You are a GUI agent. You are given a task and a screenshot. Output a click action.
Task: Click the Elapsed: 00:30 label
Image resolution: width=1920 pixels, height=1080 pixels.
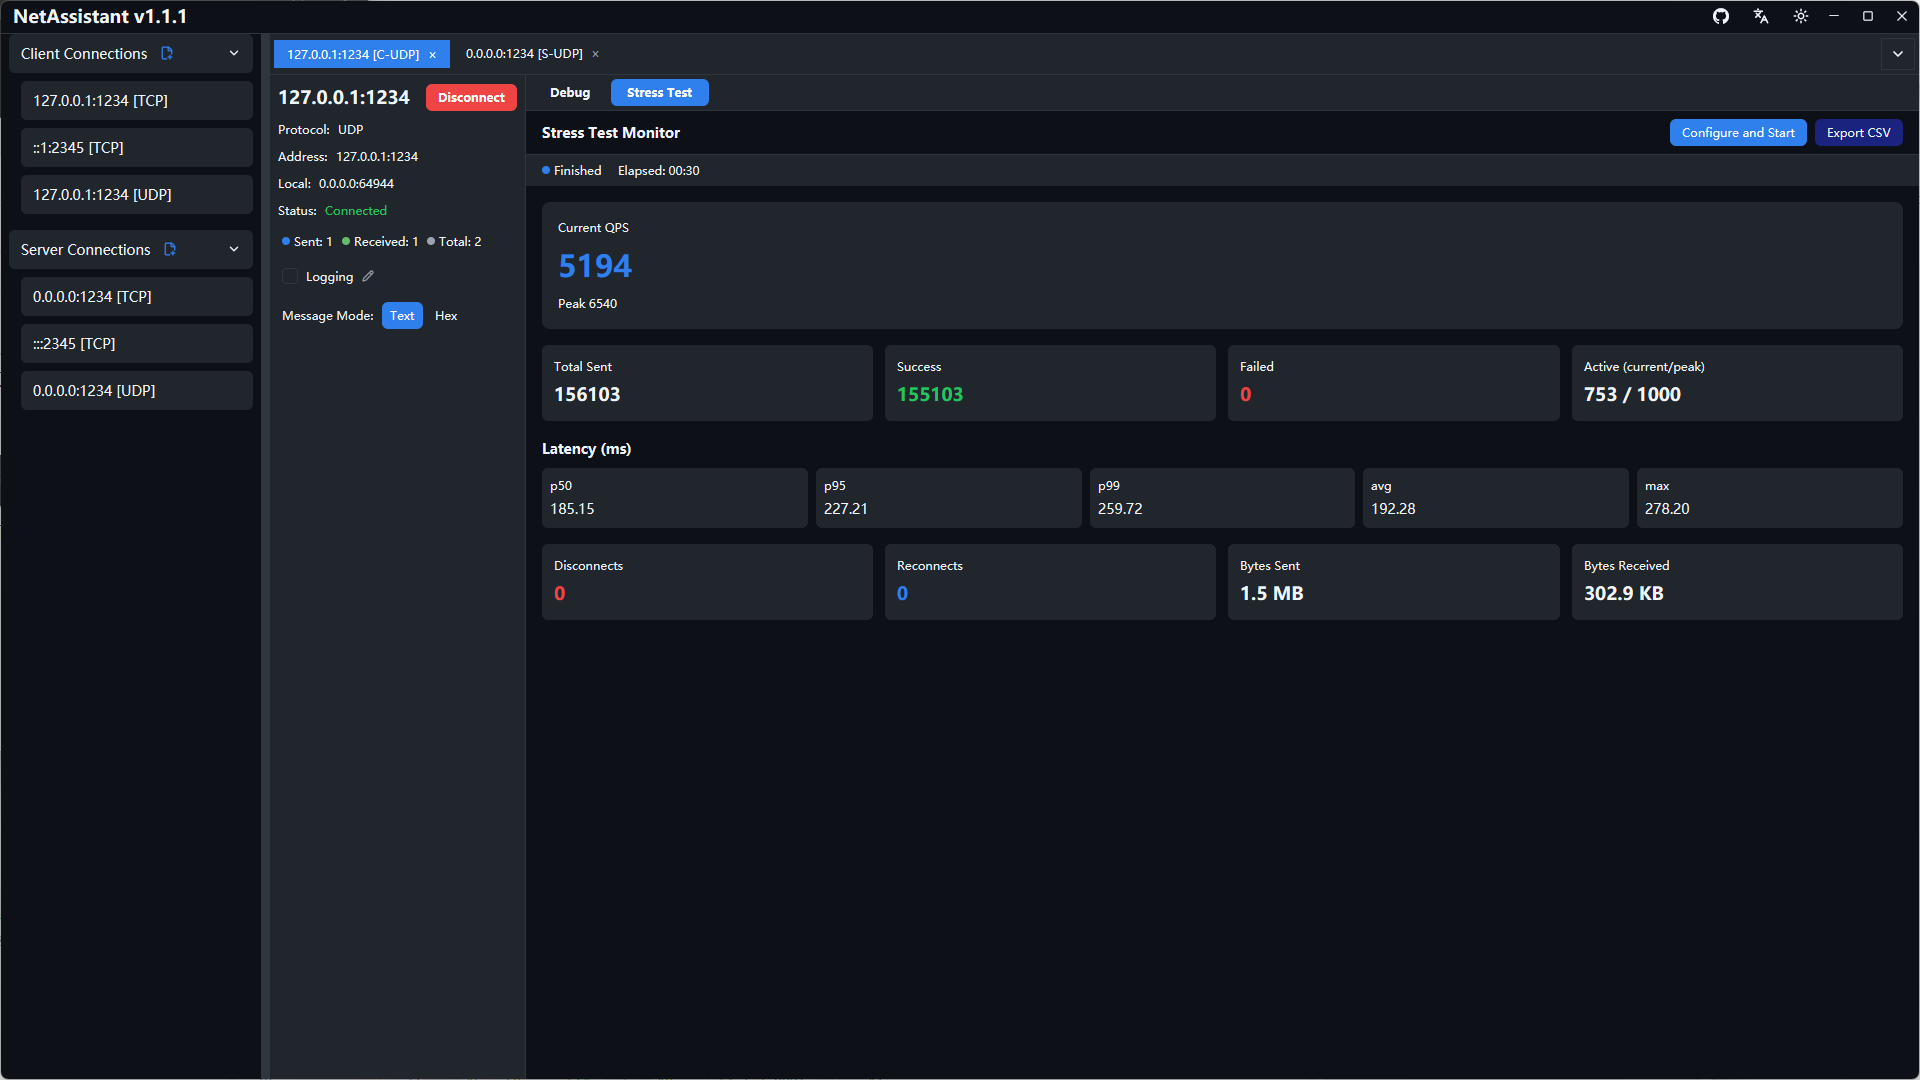(x=659, y=170)
